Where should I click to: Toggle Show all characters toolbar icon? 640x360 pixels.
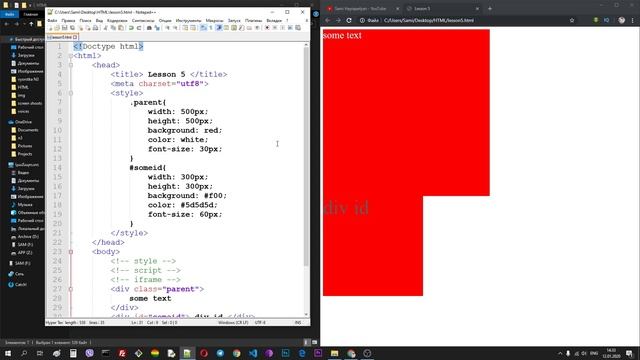[211, 28]
